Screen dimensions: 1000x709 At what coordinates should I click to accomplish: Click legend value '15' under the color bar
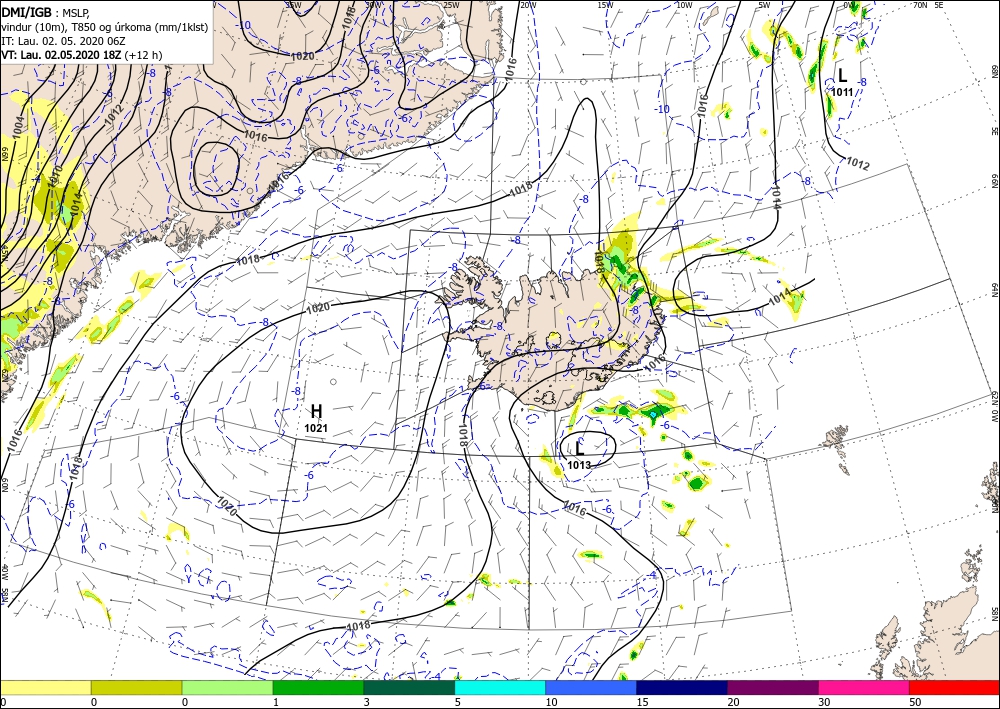(x=642, y=703)
